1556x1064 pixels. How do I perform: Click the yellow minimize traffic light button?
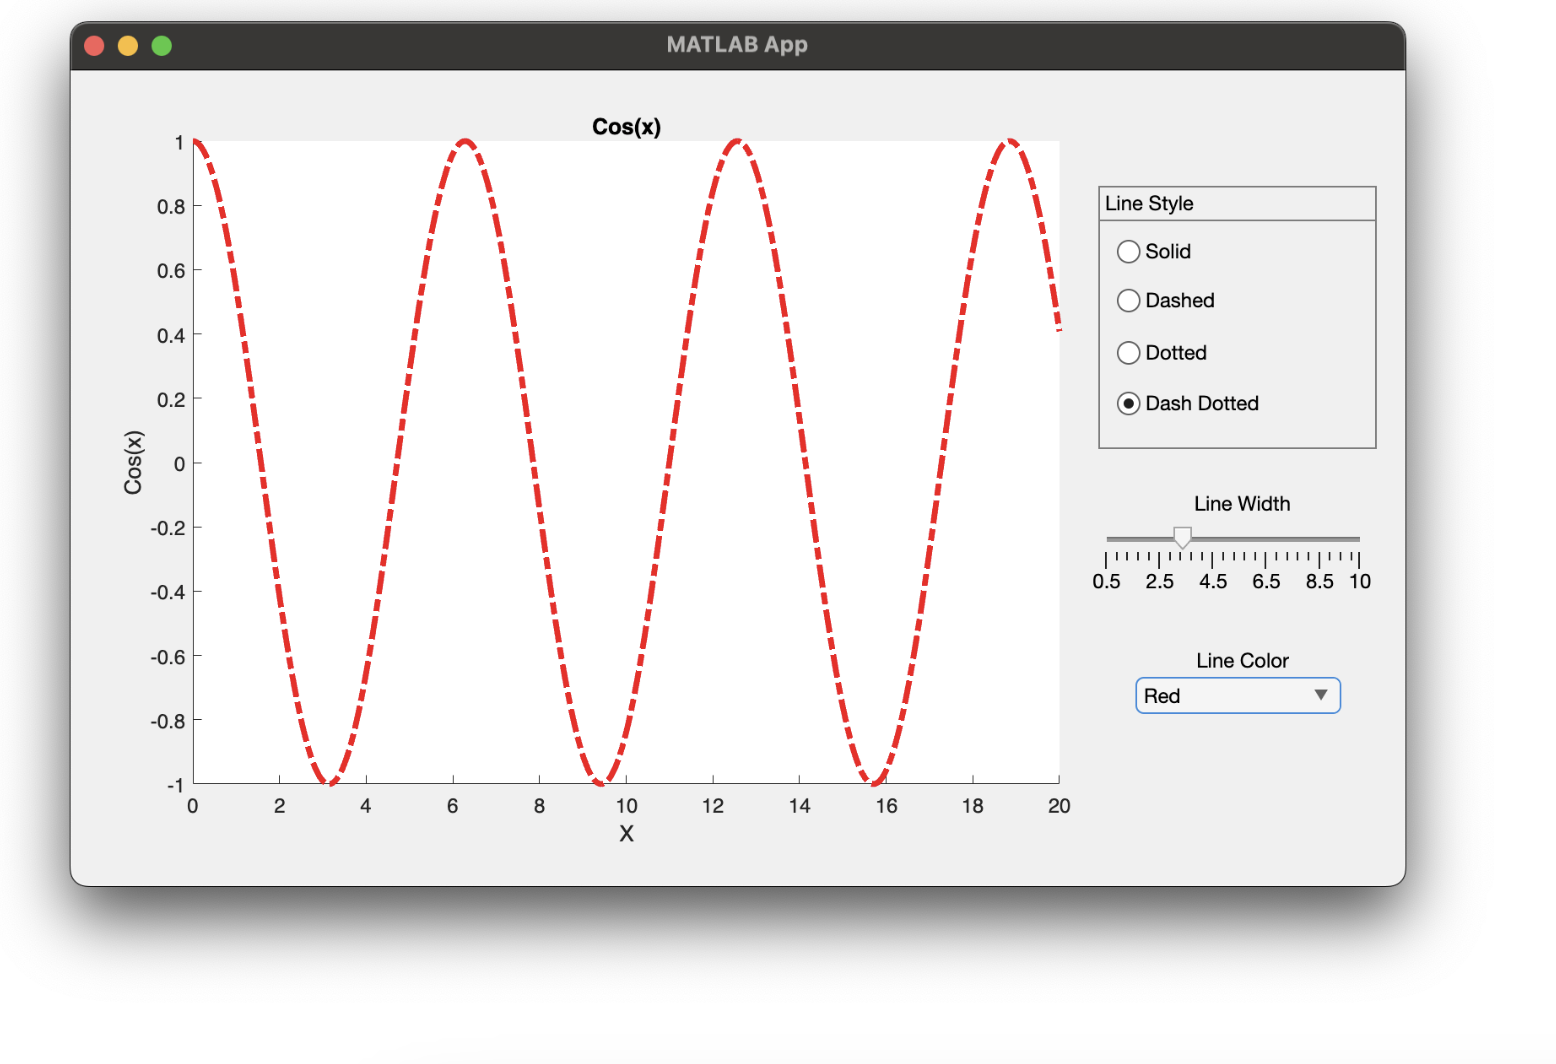(x=127, y=45)
